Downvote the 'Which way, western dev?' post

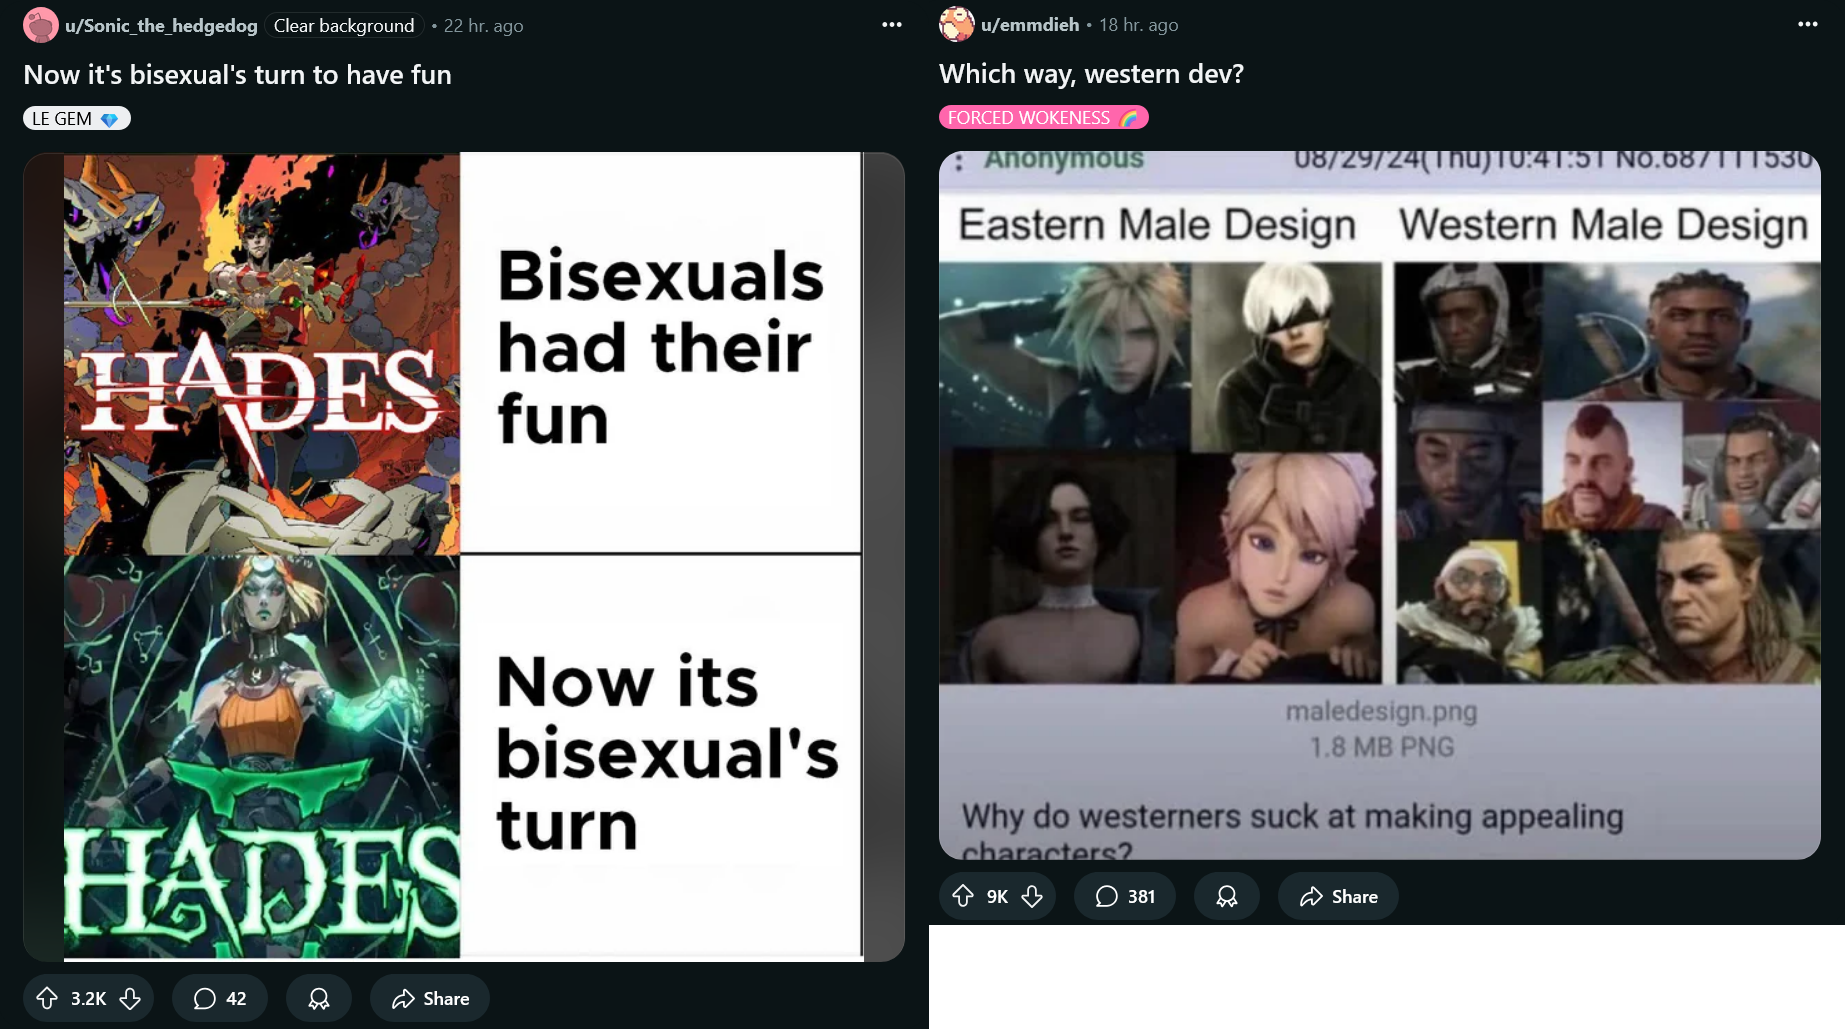(1032, 896)
